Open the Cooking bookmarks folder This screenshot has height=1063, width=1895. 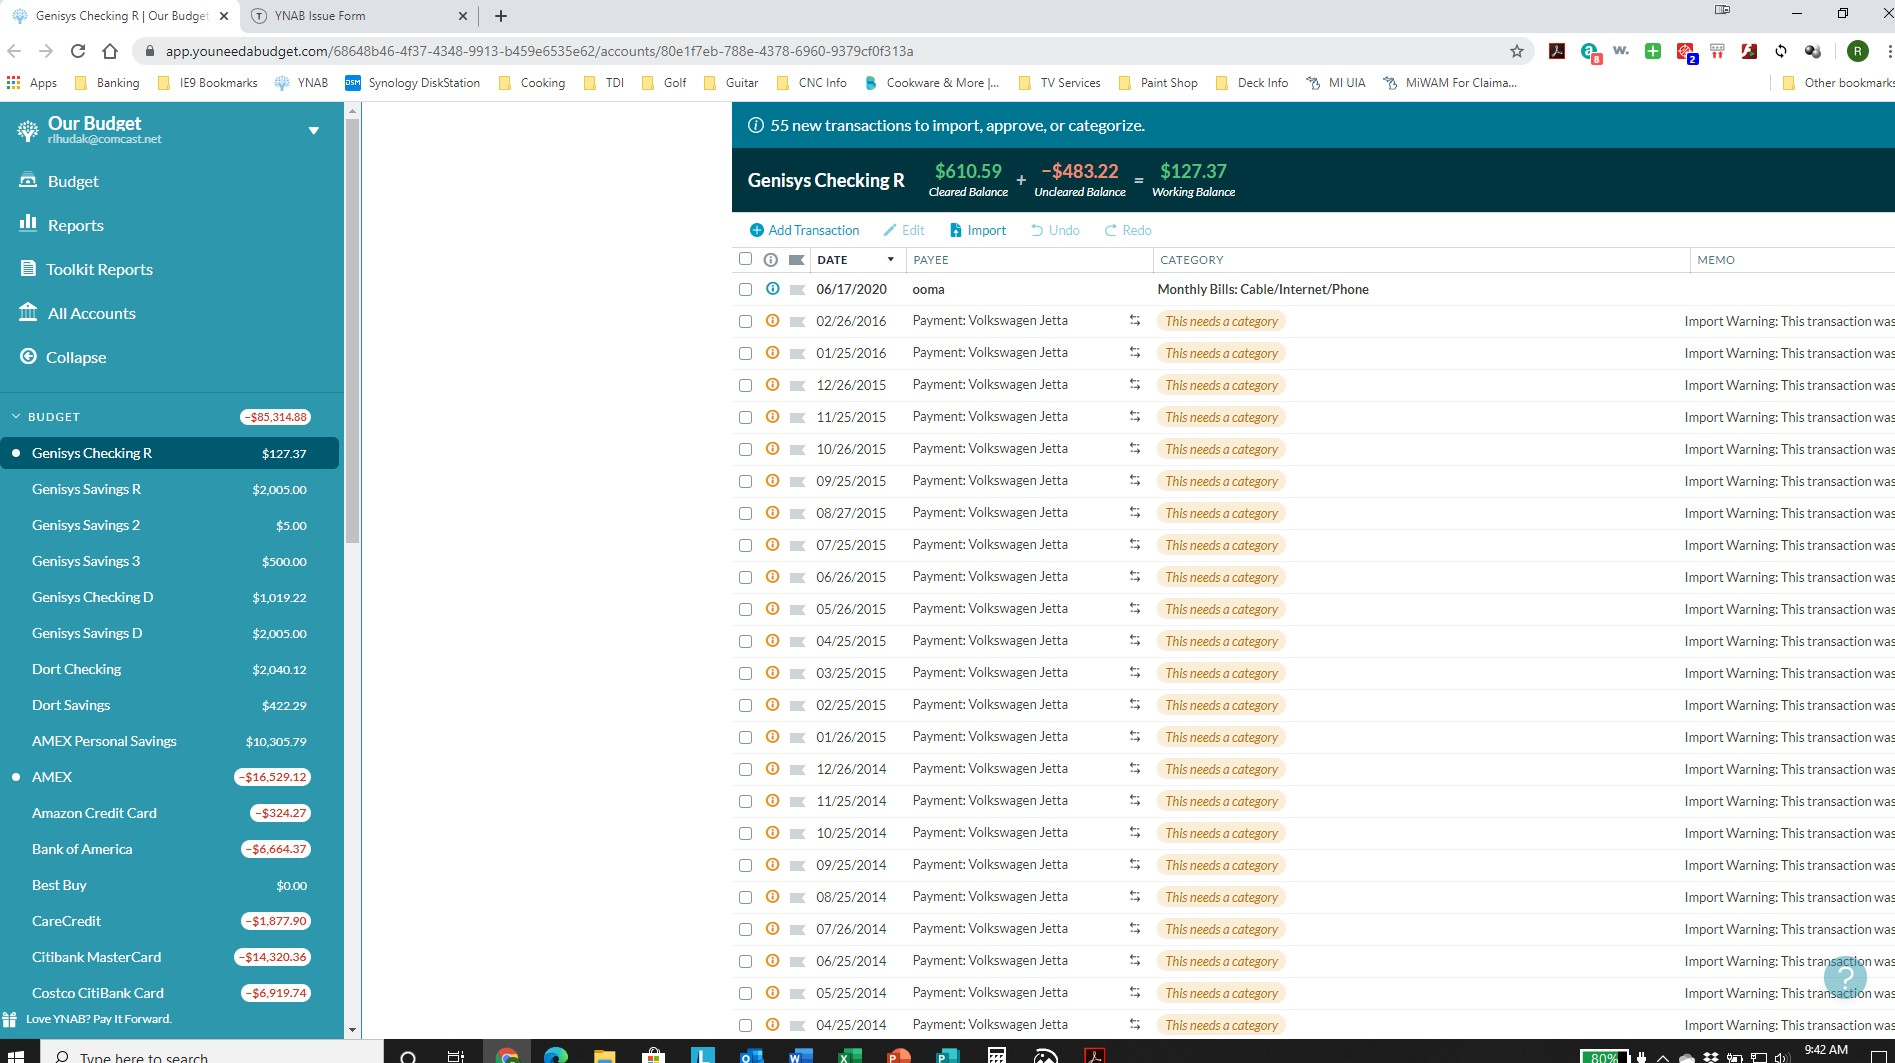[x=532, y=83]
